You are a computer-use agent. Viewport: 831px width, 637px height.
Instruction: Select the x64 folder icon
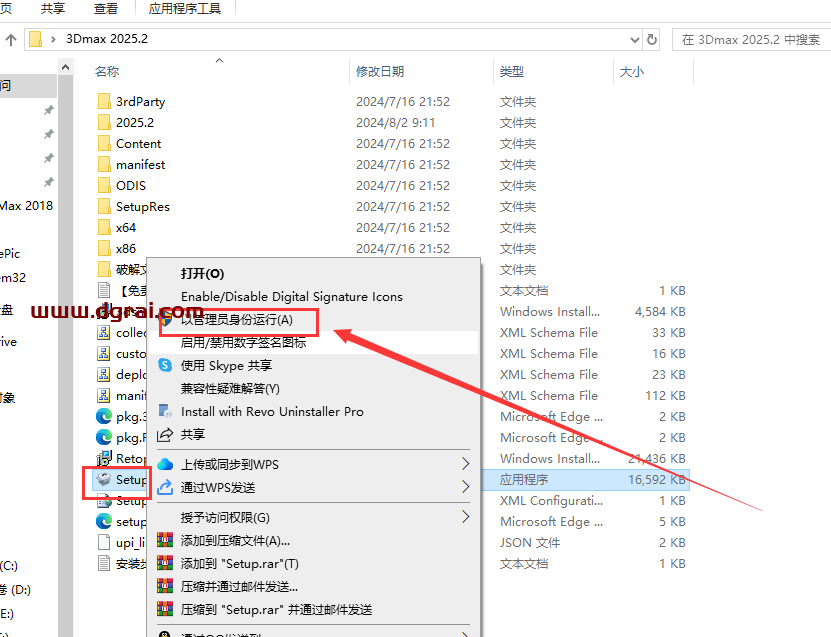[x=104, y=227]
